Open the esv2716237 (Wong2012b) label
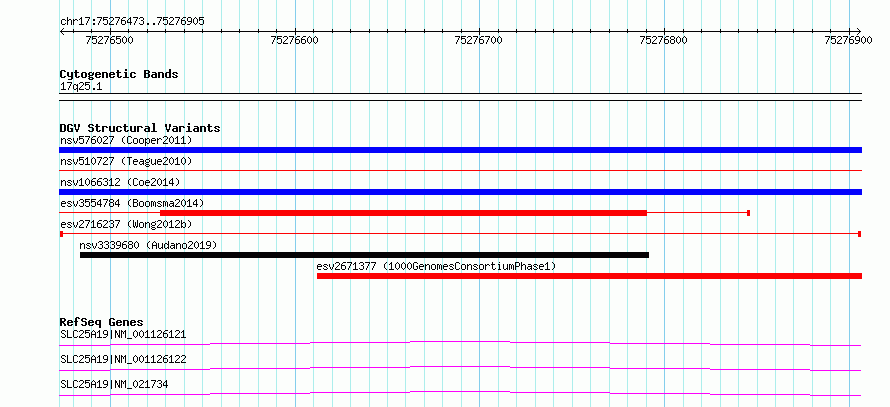The height and width of the screenshot is (407, 890). [x=126, y=224]
